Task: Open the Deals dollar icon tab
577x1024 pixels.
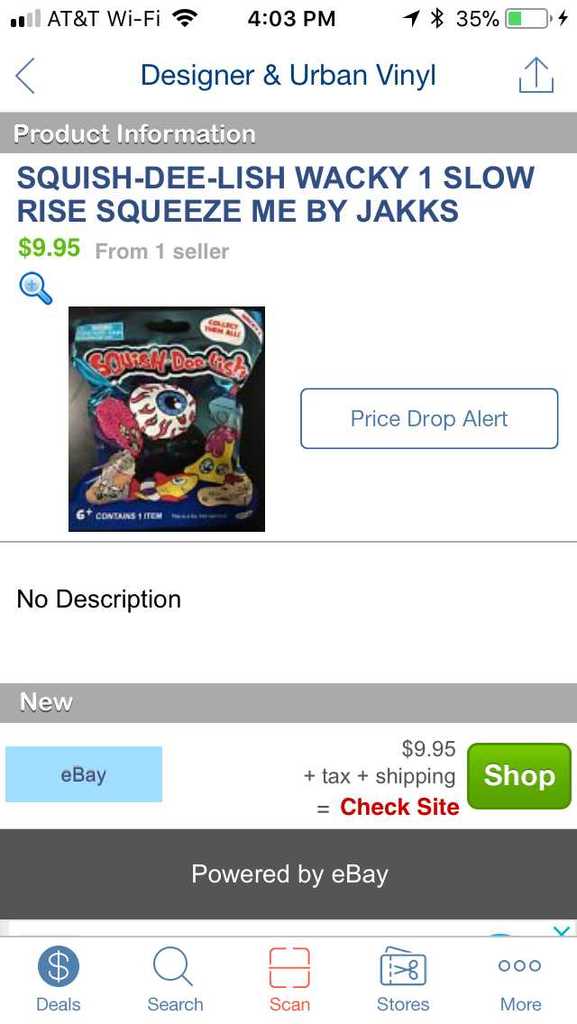Action: click(x=58, y=980)
